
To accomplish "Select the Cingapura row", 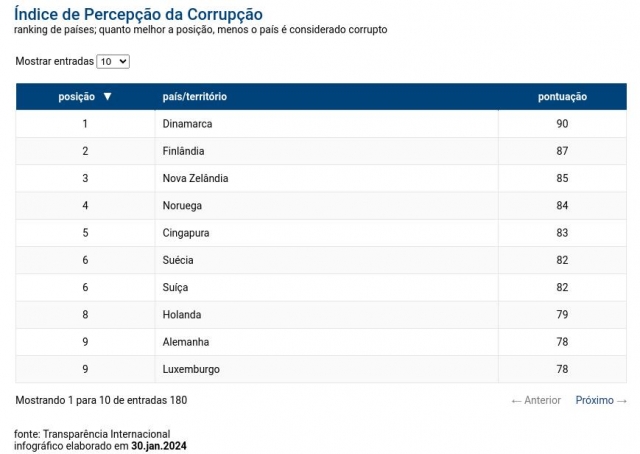I will pos(321,233).
